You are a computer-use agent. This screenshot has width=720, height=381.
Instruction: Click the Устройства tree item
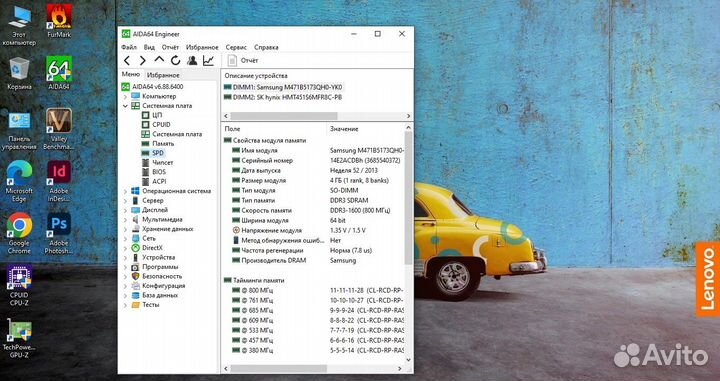[x=153, y=258]
